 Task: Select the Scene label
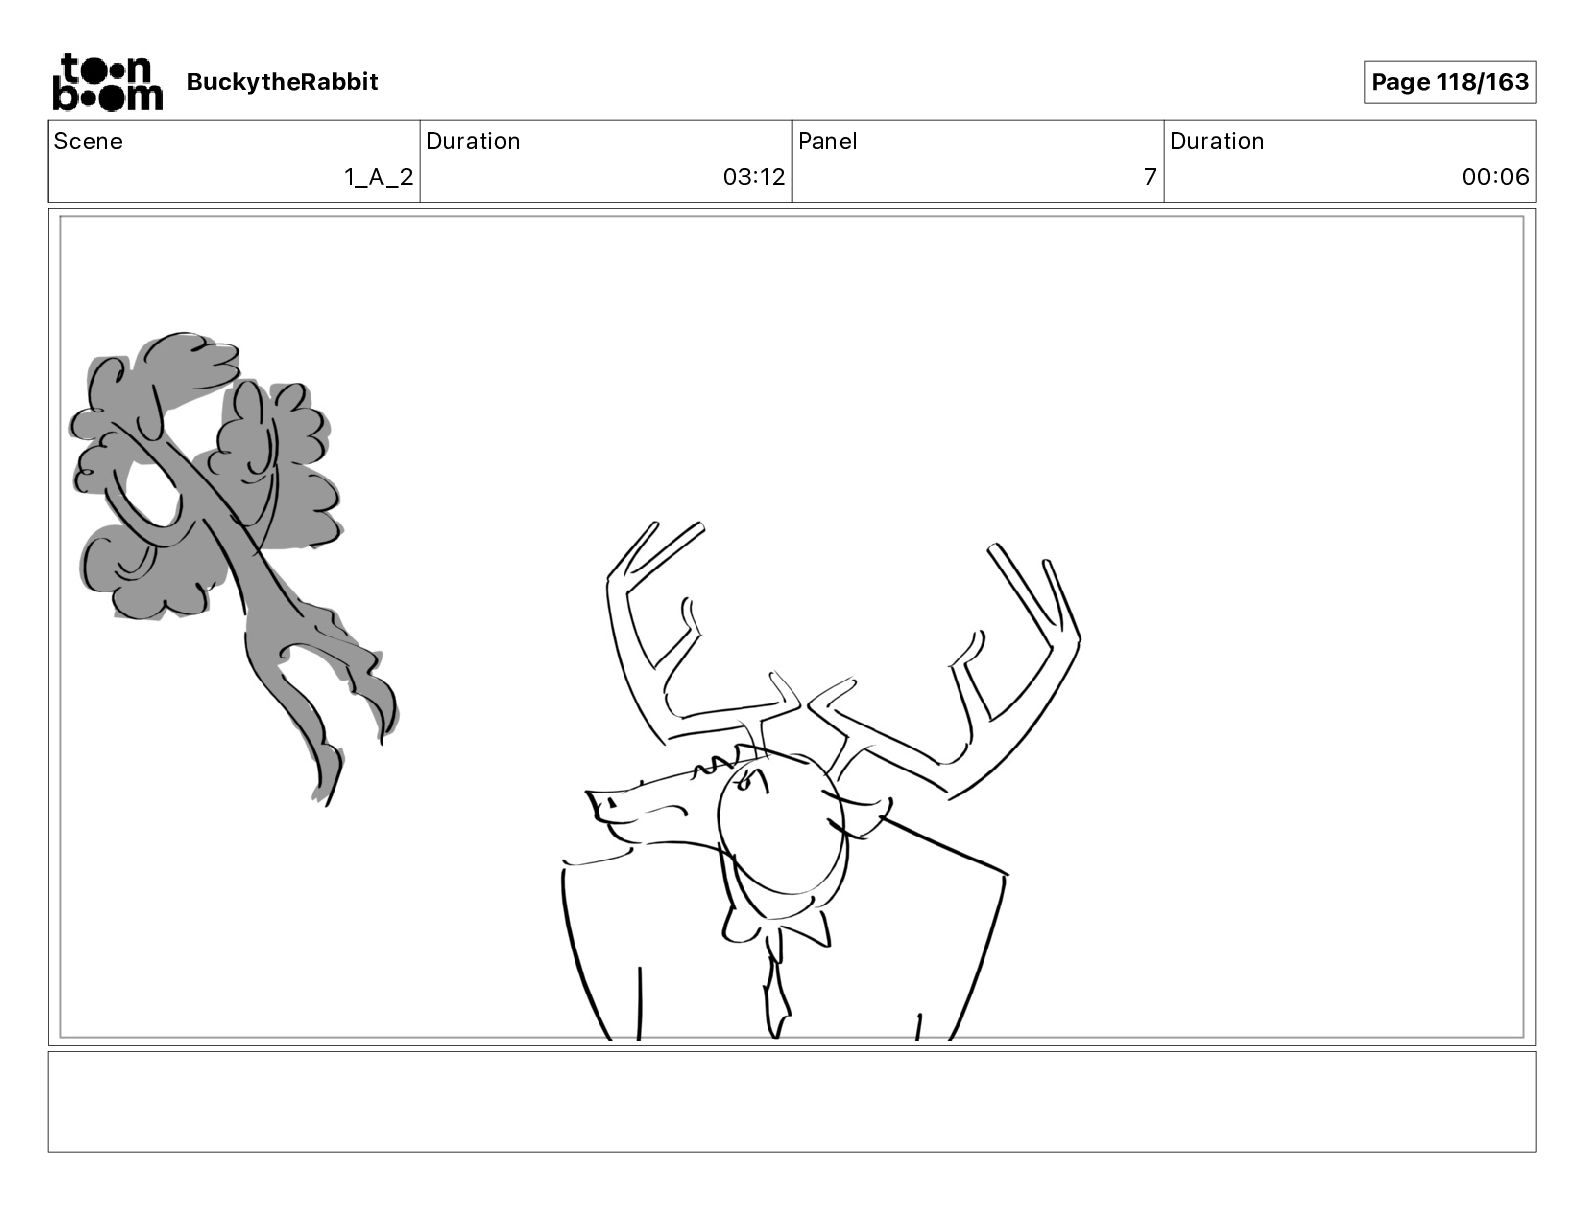88,141
